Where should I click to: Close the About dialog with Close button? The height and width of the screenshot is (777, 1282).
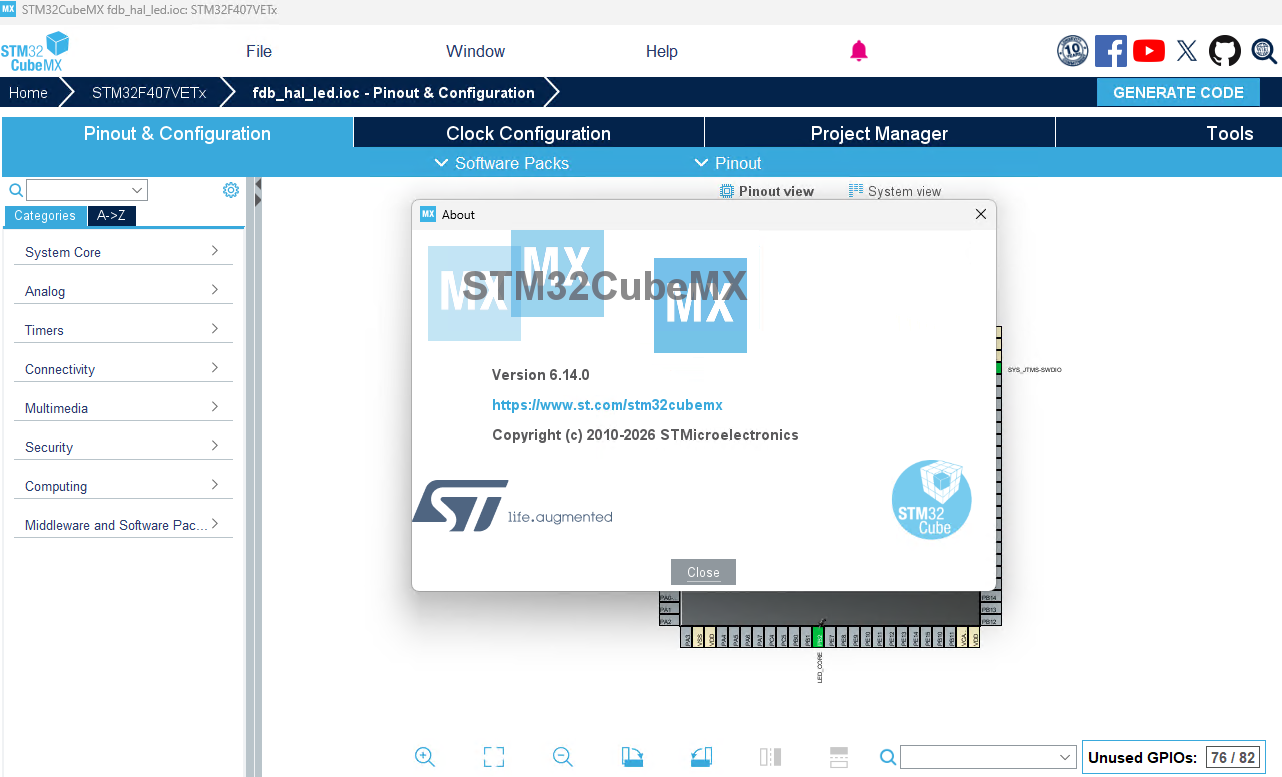[x=703, y=572]
